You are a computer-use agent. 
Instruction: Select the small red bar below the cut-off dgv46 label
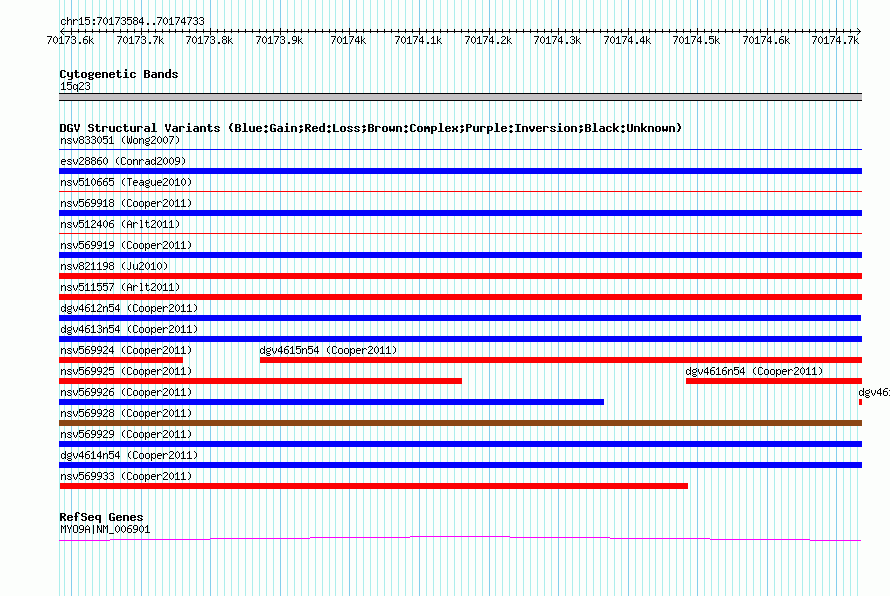pos(860,402)
